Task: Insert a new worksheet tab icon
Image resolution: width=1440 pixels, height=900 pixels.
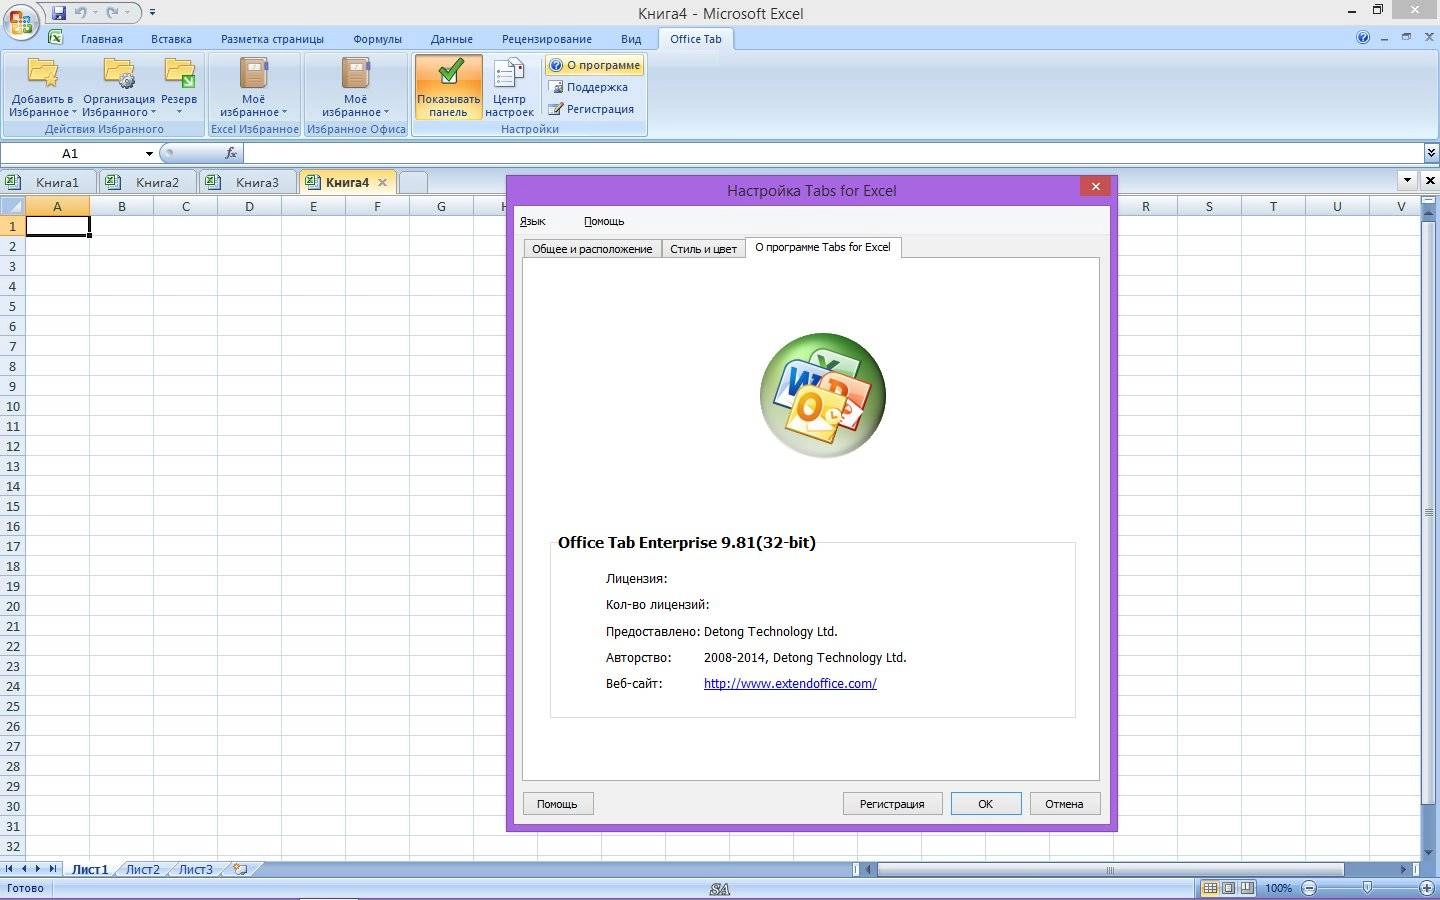Action: coord(240,869)
